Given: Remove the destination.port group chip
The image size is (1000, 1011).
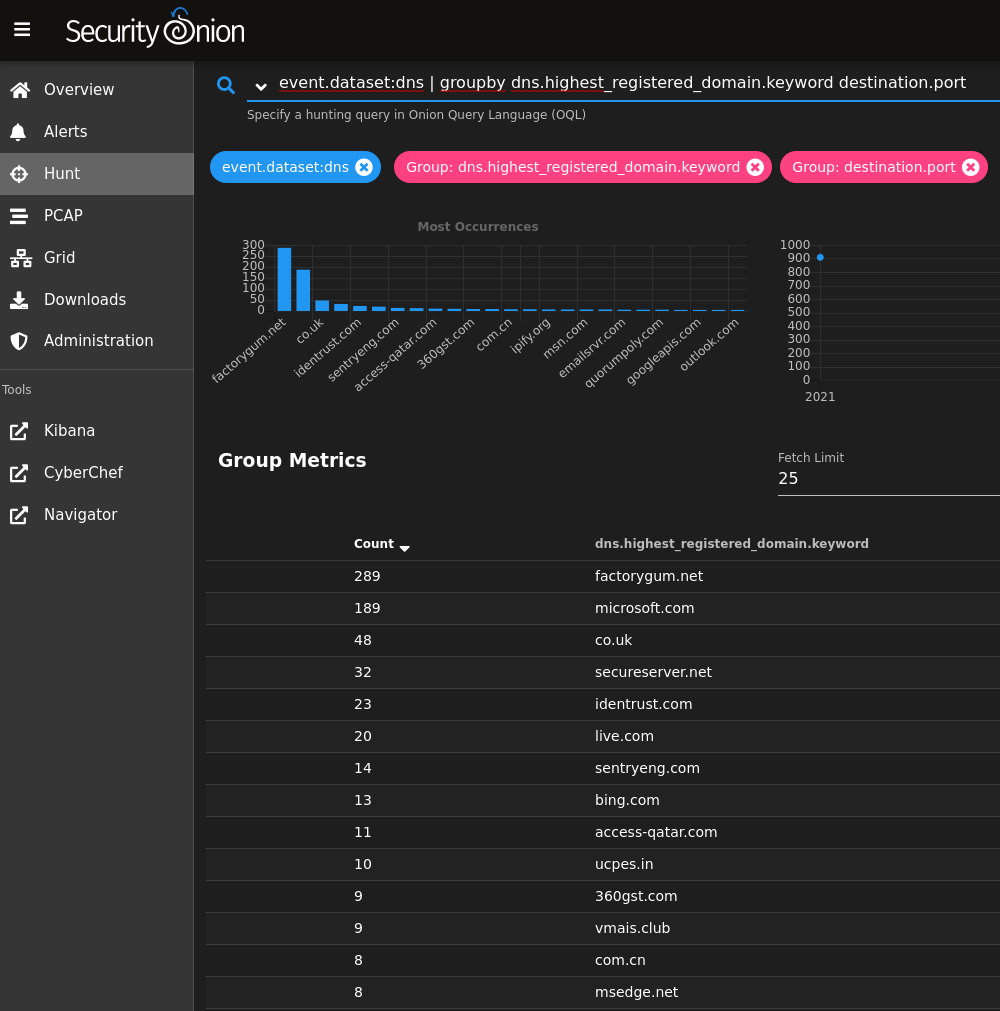Looking at the screenshot, I should pyautogui.click(x=970, y=168).
